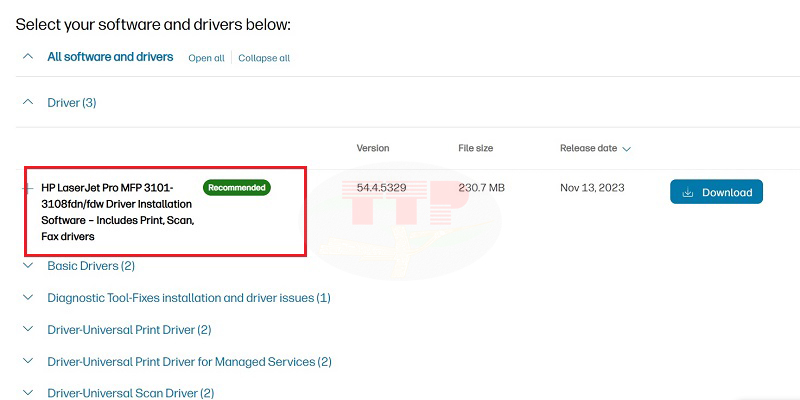Click the Release date column header
The width and height of the screenshot is (800, 400).
point(588,148)
